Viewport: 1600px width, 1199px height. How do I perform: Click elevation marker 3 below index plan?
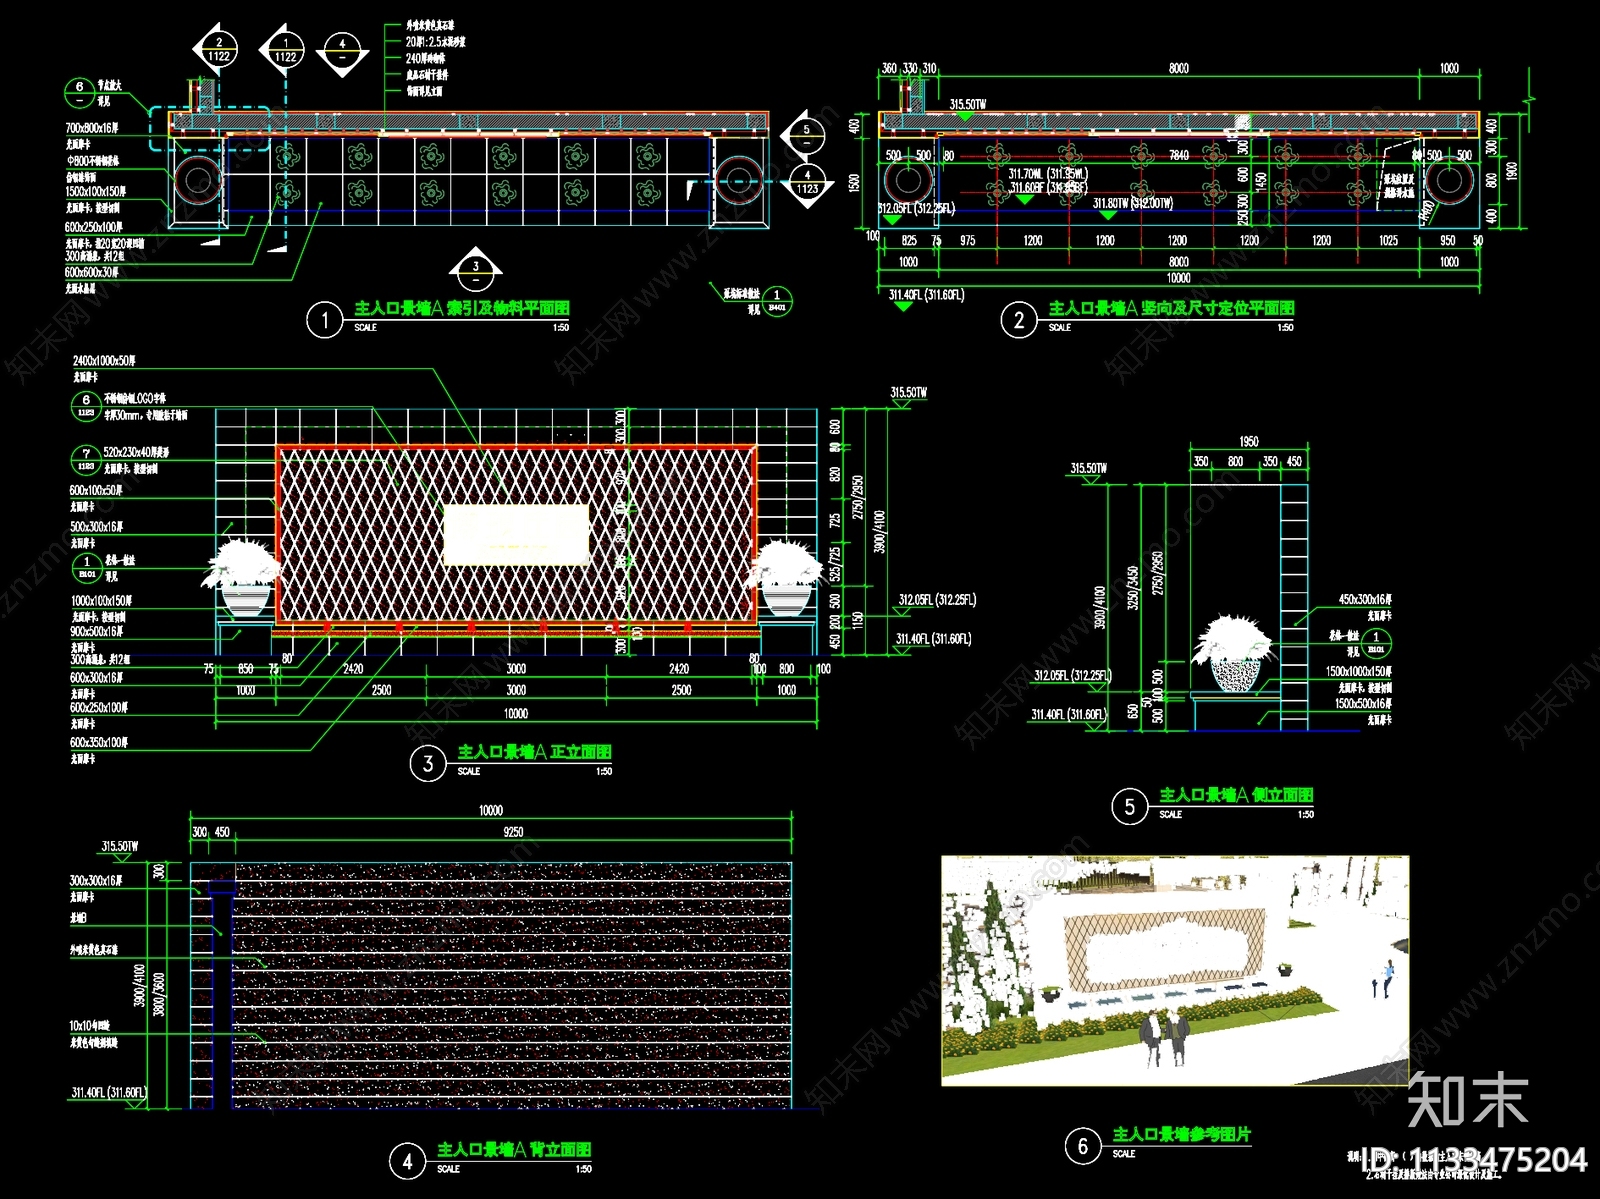coord(475,272)
